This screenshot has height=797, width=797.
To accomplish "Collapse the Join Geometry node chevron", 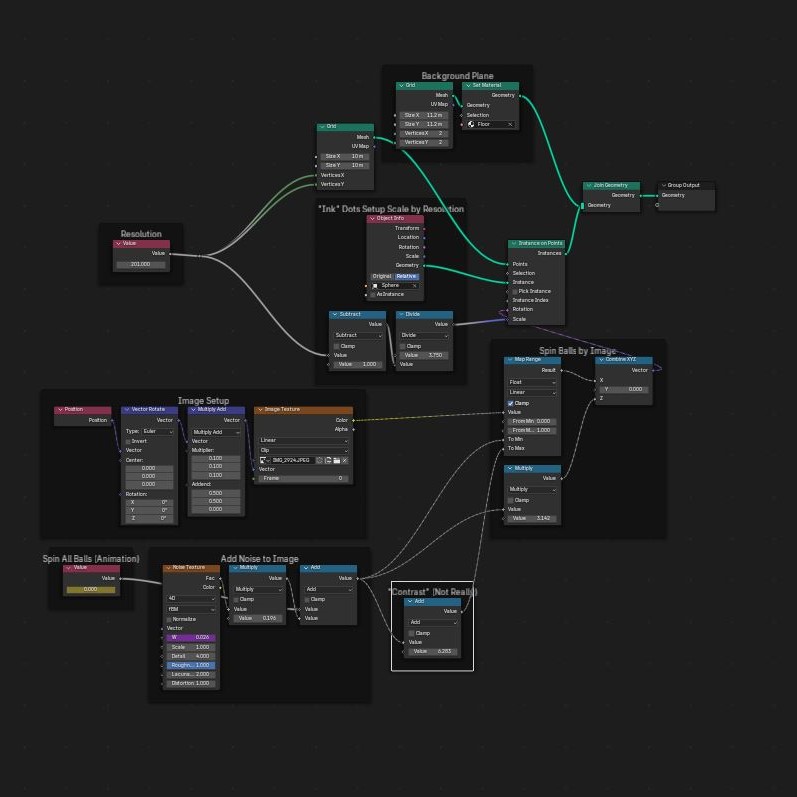I will [589, 186].
